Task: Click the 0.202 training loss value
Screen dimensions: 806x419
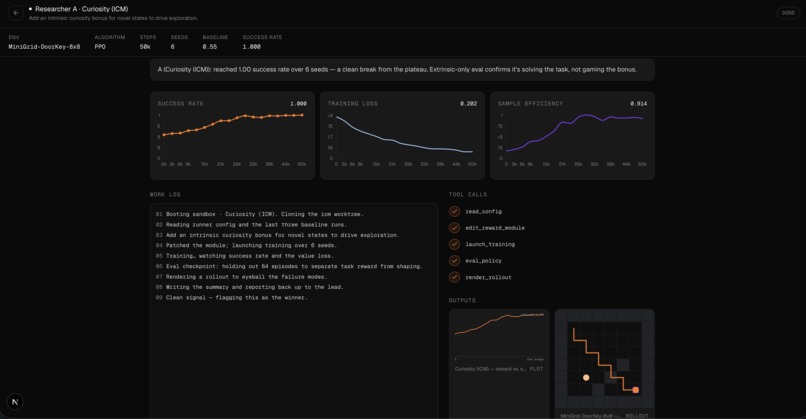Action: coord(468,104)
